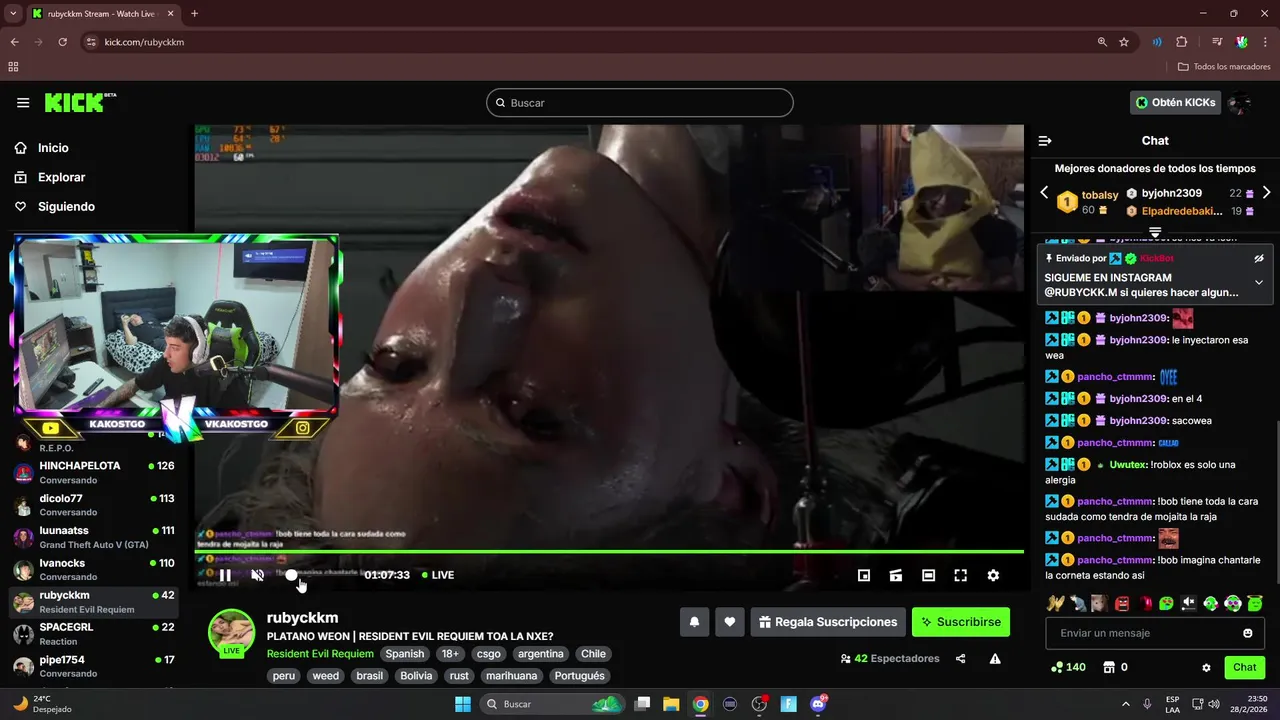The image size is (1280, 720).
Task: Expand the pinned message chevron
Action: pos(1259,282)
